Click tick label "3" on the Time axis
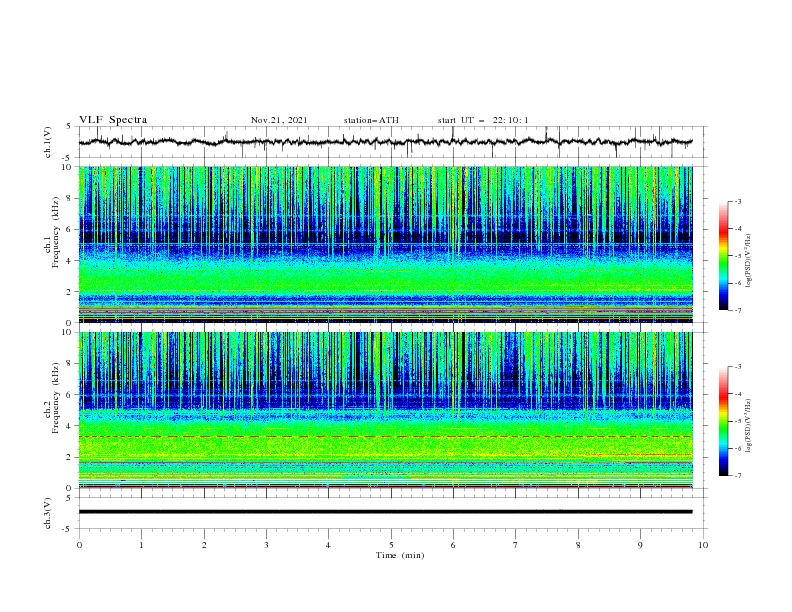 click(x=266, y=545)
